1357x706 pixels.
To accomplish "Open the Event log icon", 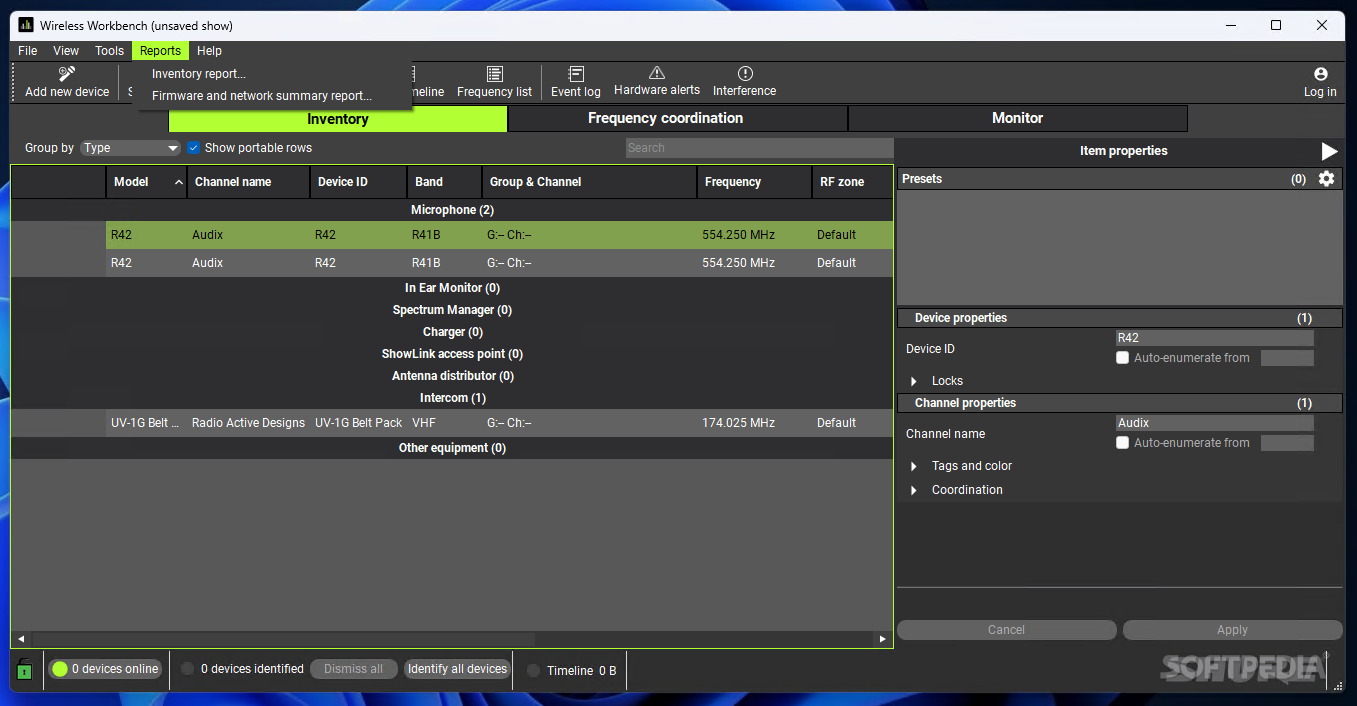I will (x=576, y=73).
